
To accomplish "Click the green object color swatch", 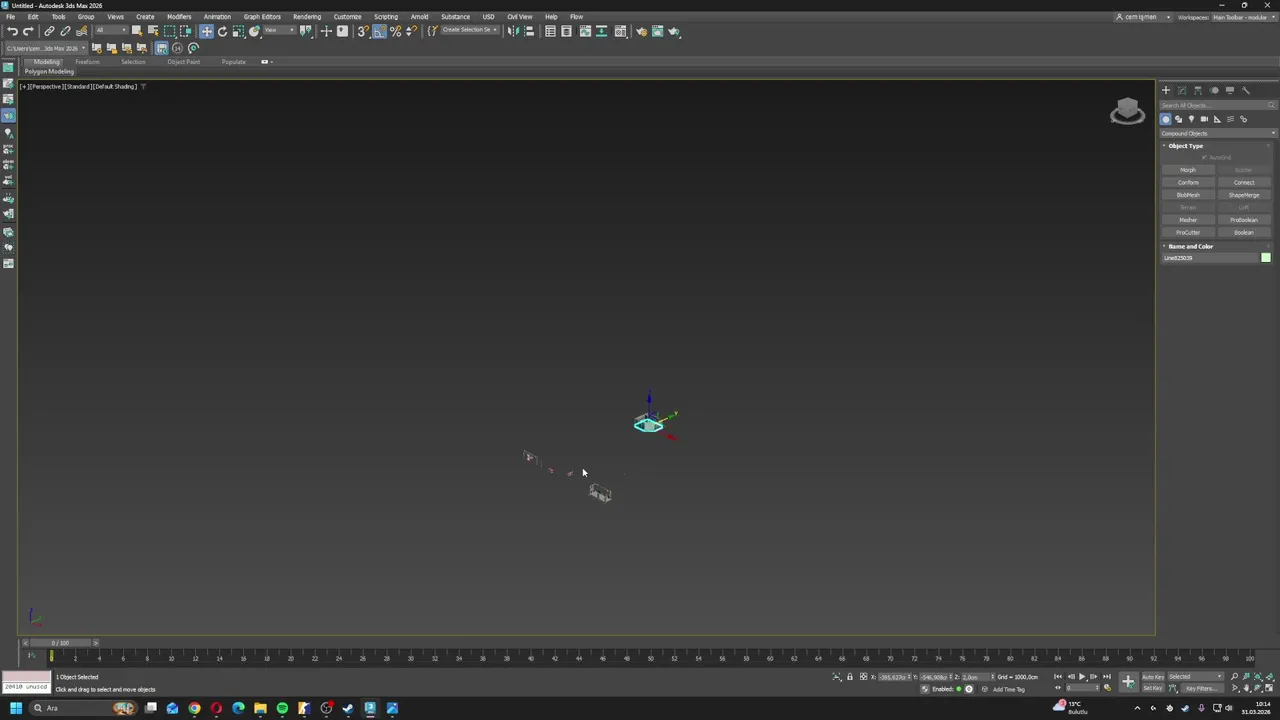I will click(x=1266, y=258).
